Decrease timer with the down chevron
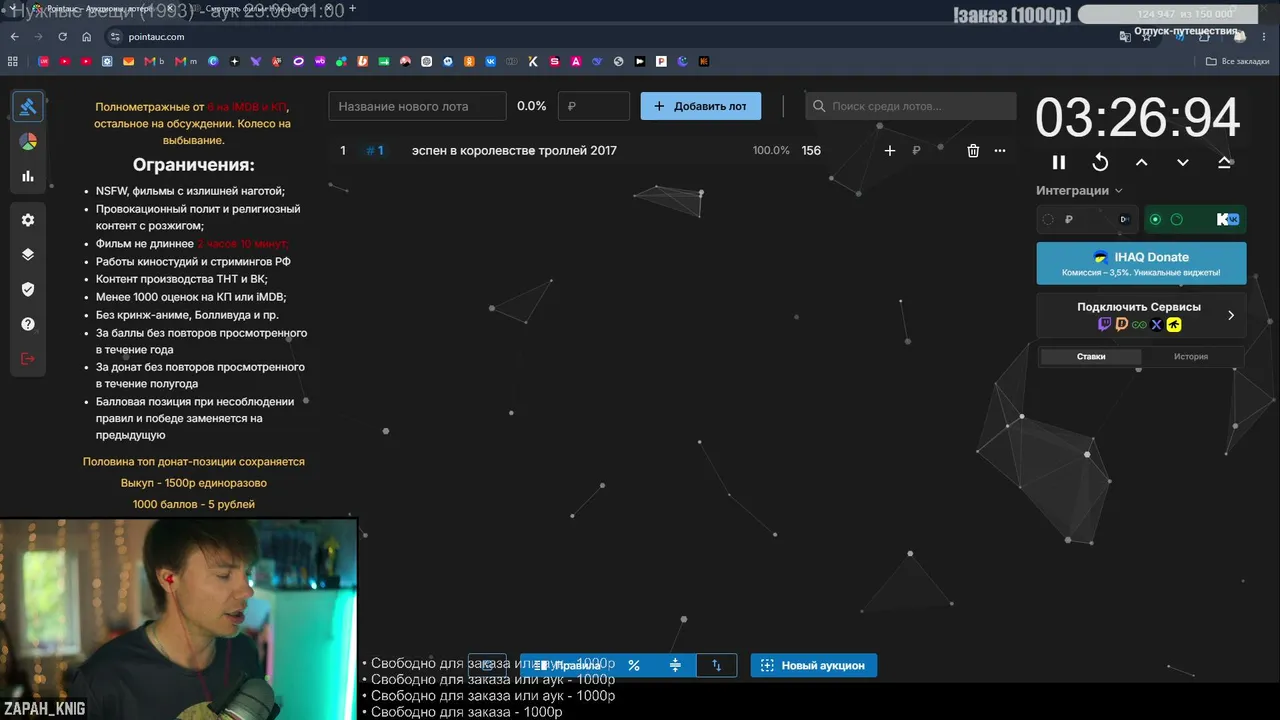The height and width of the screenshot is (720, 1280). pyautogui.click(x=1183, y=162)
